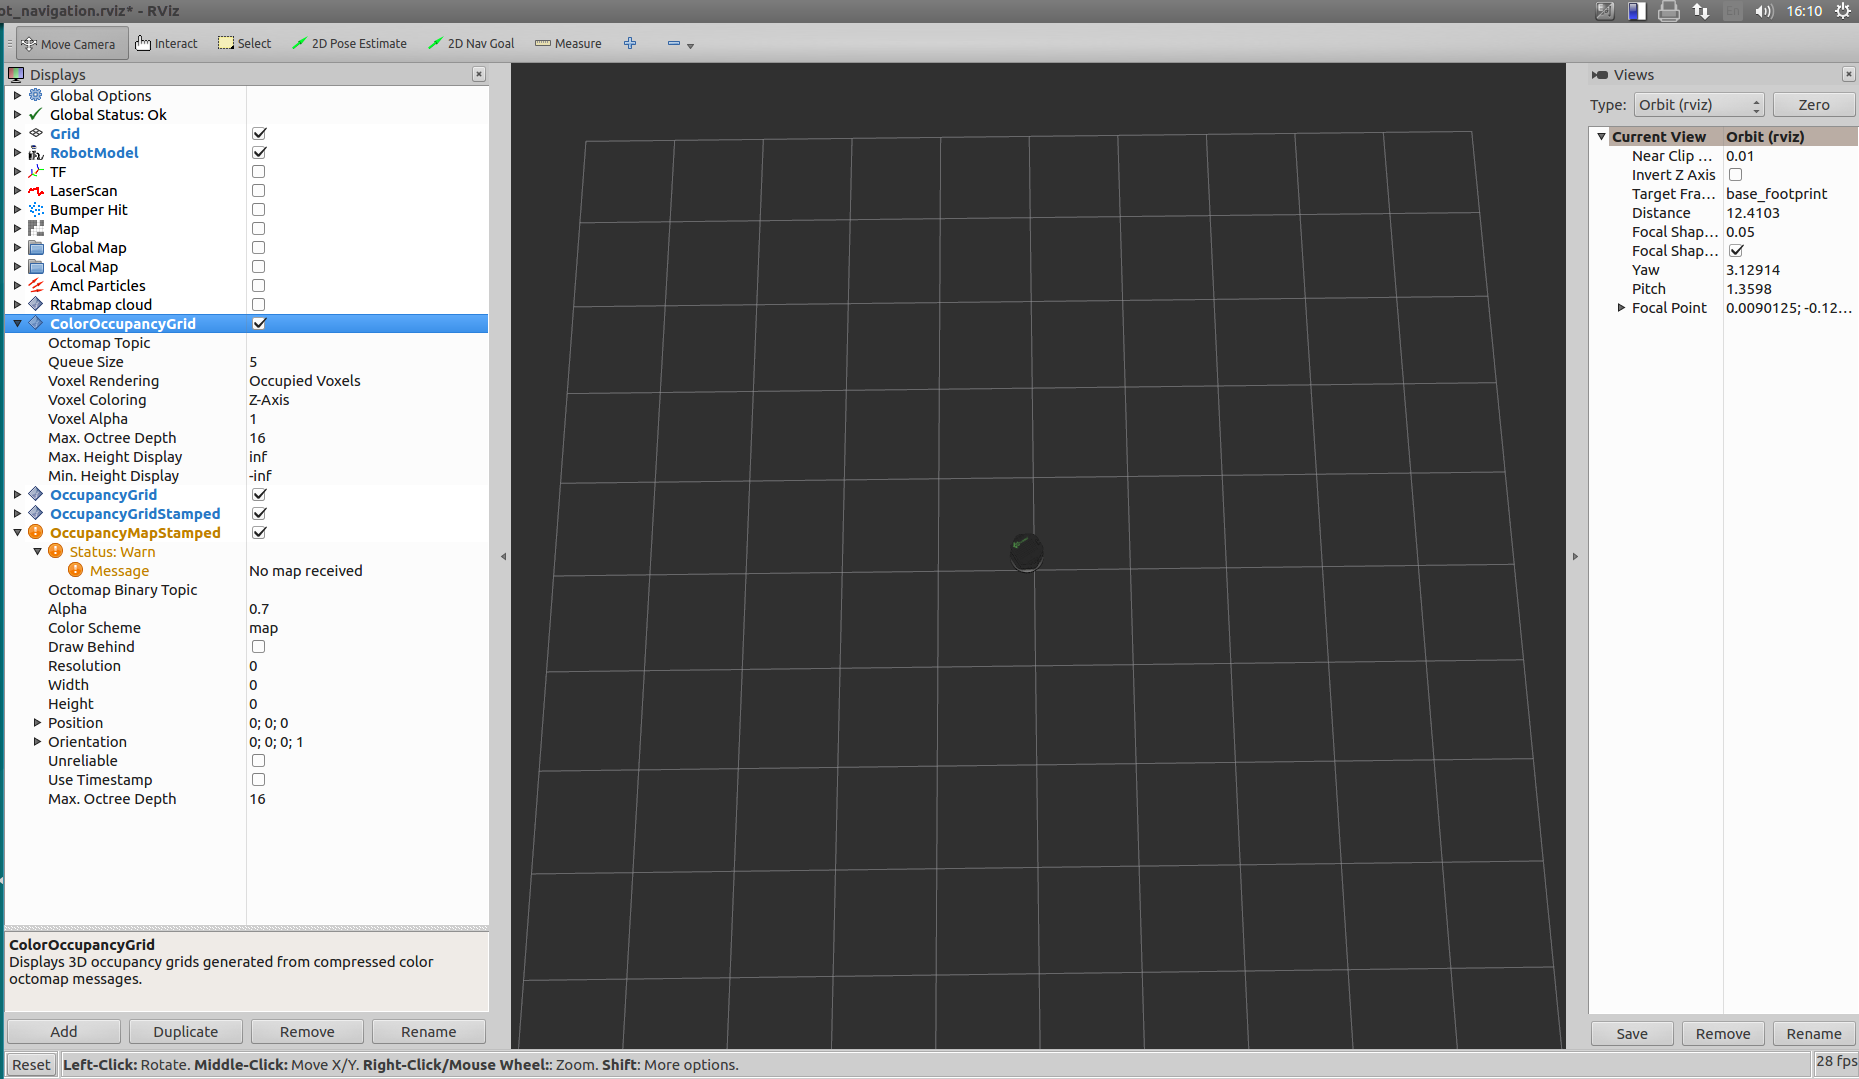Expand the Global Options tree item
Image resolution: width=1859 pixels, height=1079 pixels.
pos(17,95)
